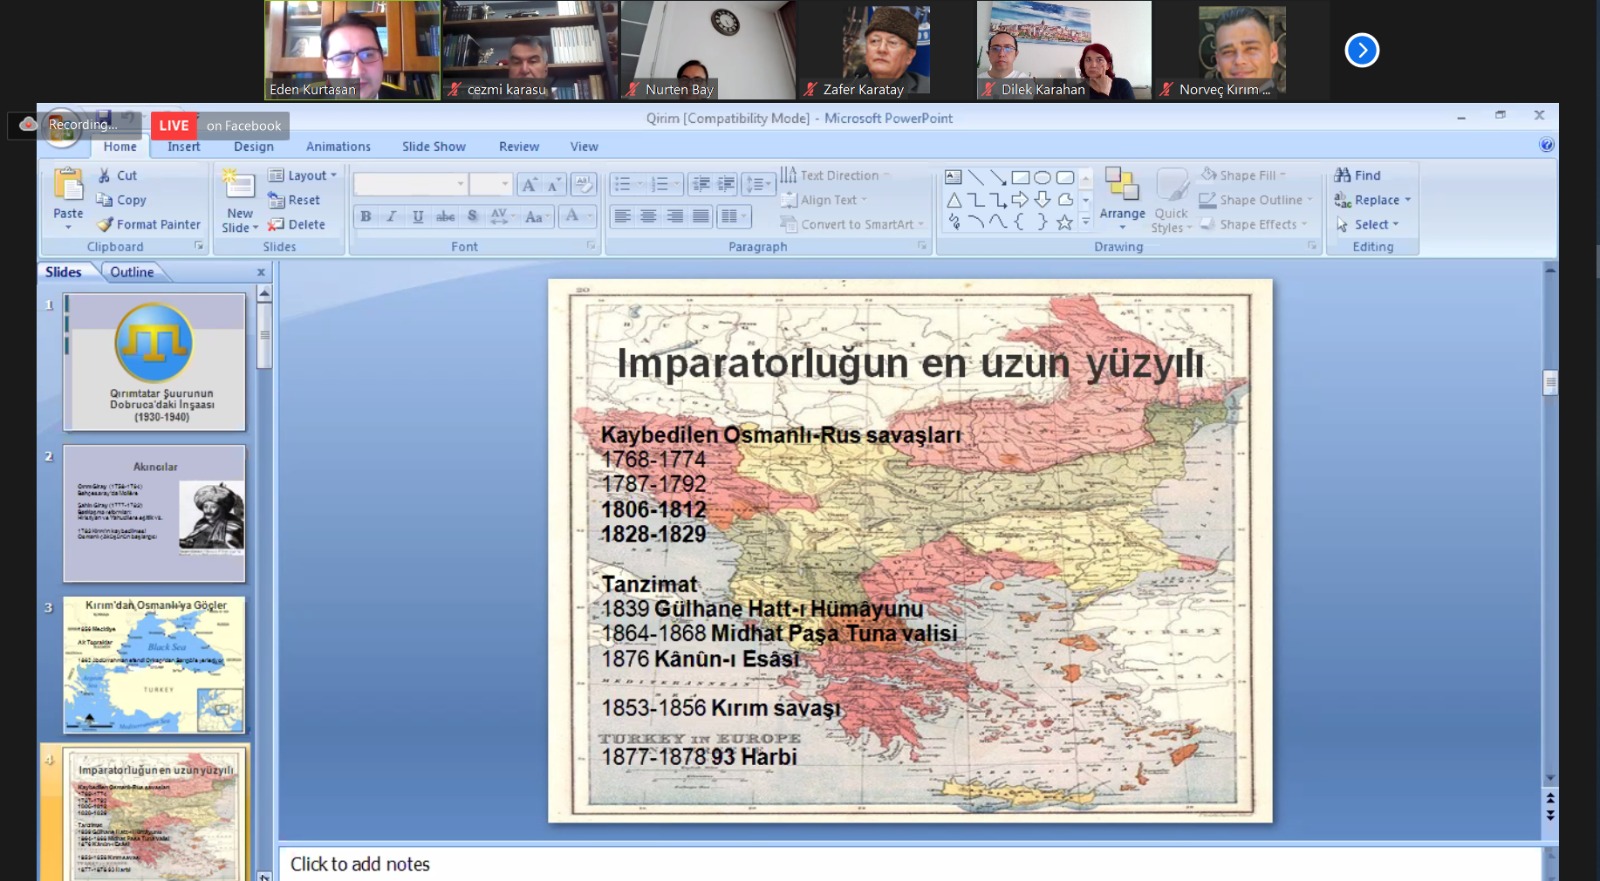Open the Layout dropdown
Viewport: 1600px width, 881px height.
(302, 175)
